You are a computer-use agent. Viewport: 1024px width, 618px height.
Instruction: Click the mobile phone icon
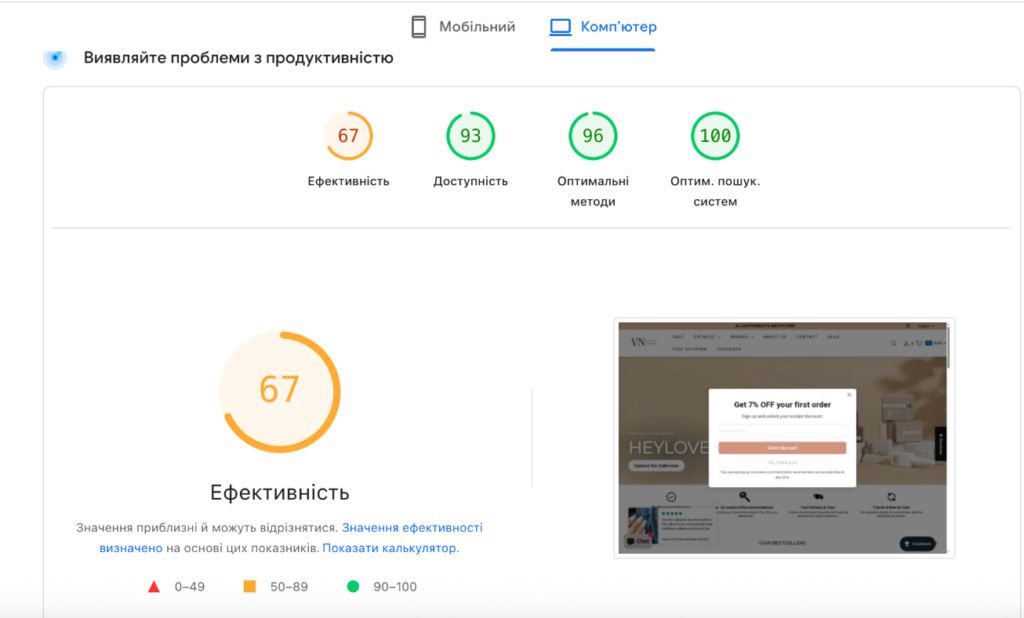419,27
